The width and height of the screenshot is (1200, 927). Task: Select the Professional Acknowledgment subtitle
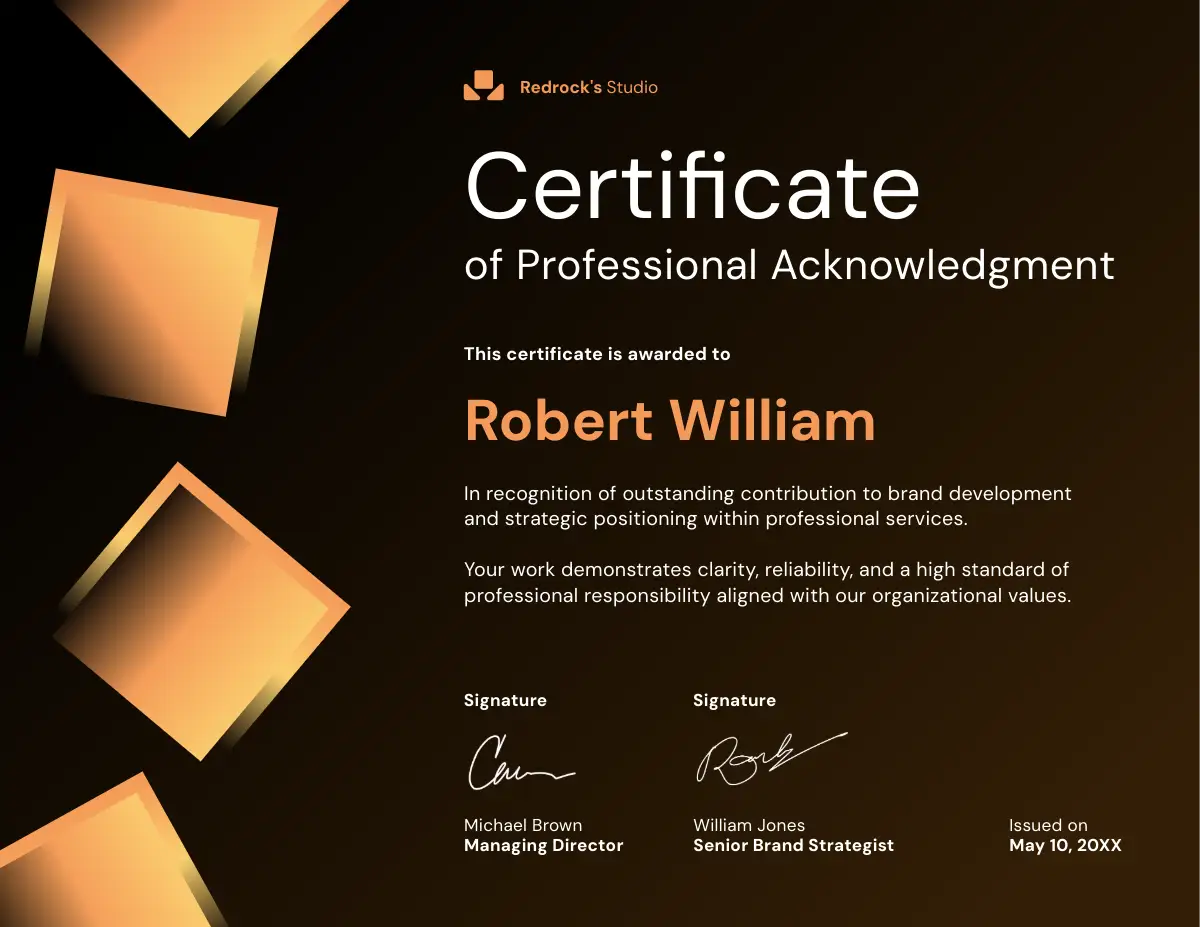(788, 266)
